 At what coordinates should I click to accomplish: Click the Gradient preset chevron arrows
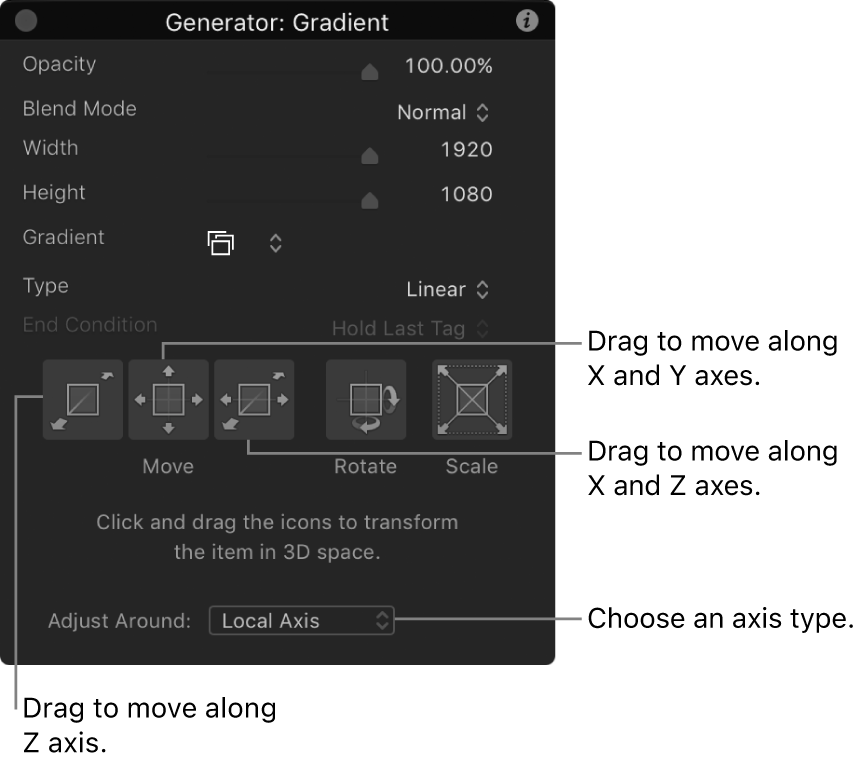pos(276,242)
